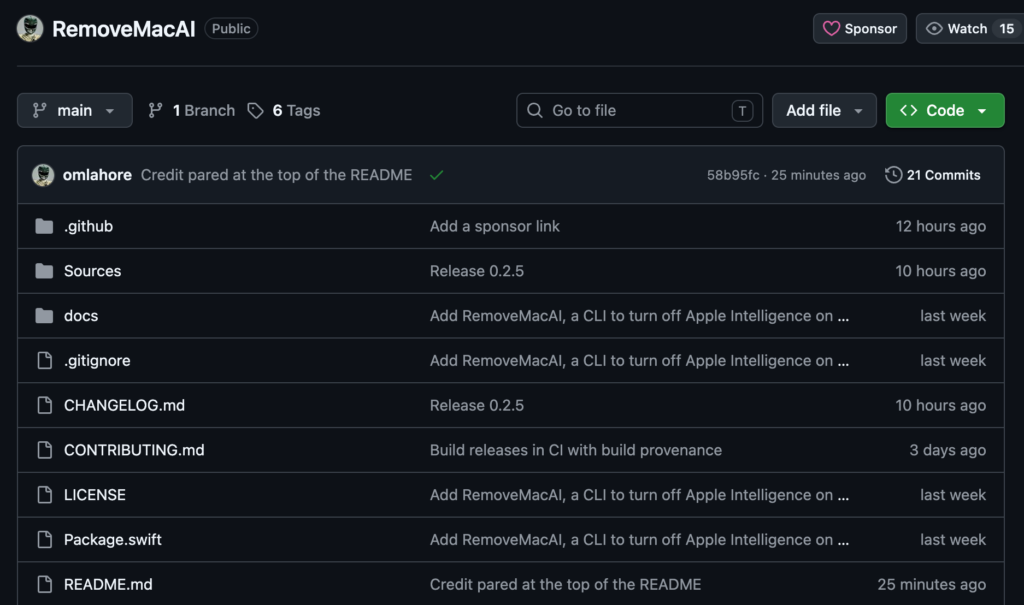Click the tag icon beside 6 Tags
The height and width of the screenshot is (605, 1024).
click(x=255, y=110)
